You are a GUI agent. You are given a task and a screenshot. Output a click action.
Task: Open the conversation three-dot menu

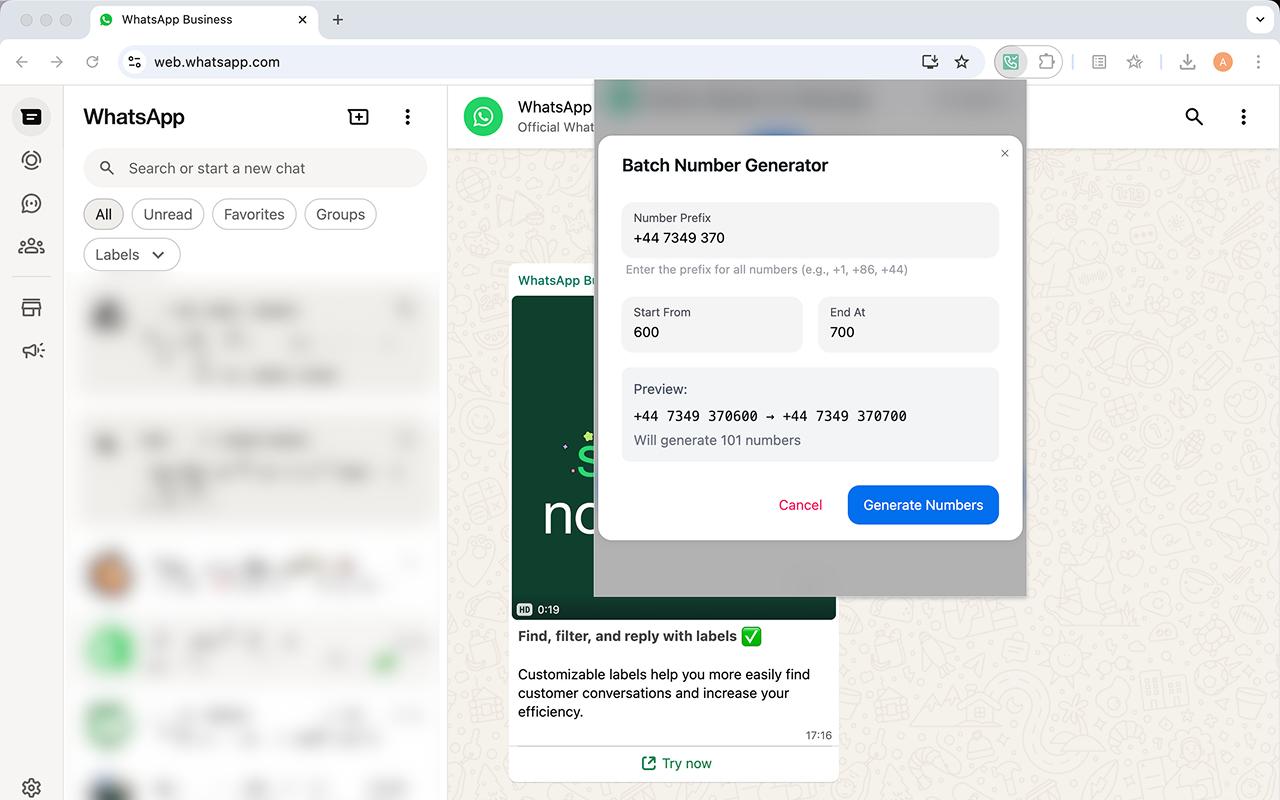pos(1243,117)
